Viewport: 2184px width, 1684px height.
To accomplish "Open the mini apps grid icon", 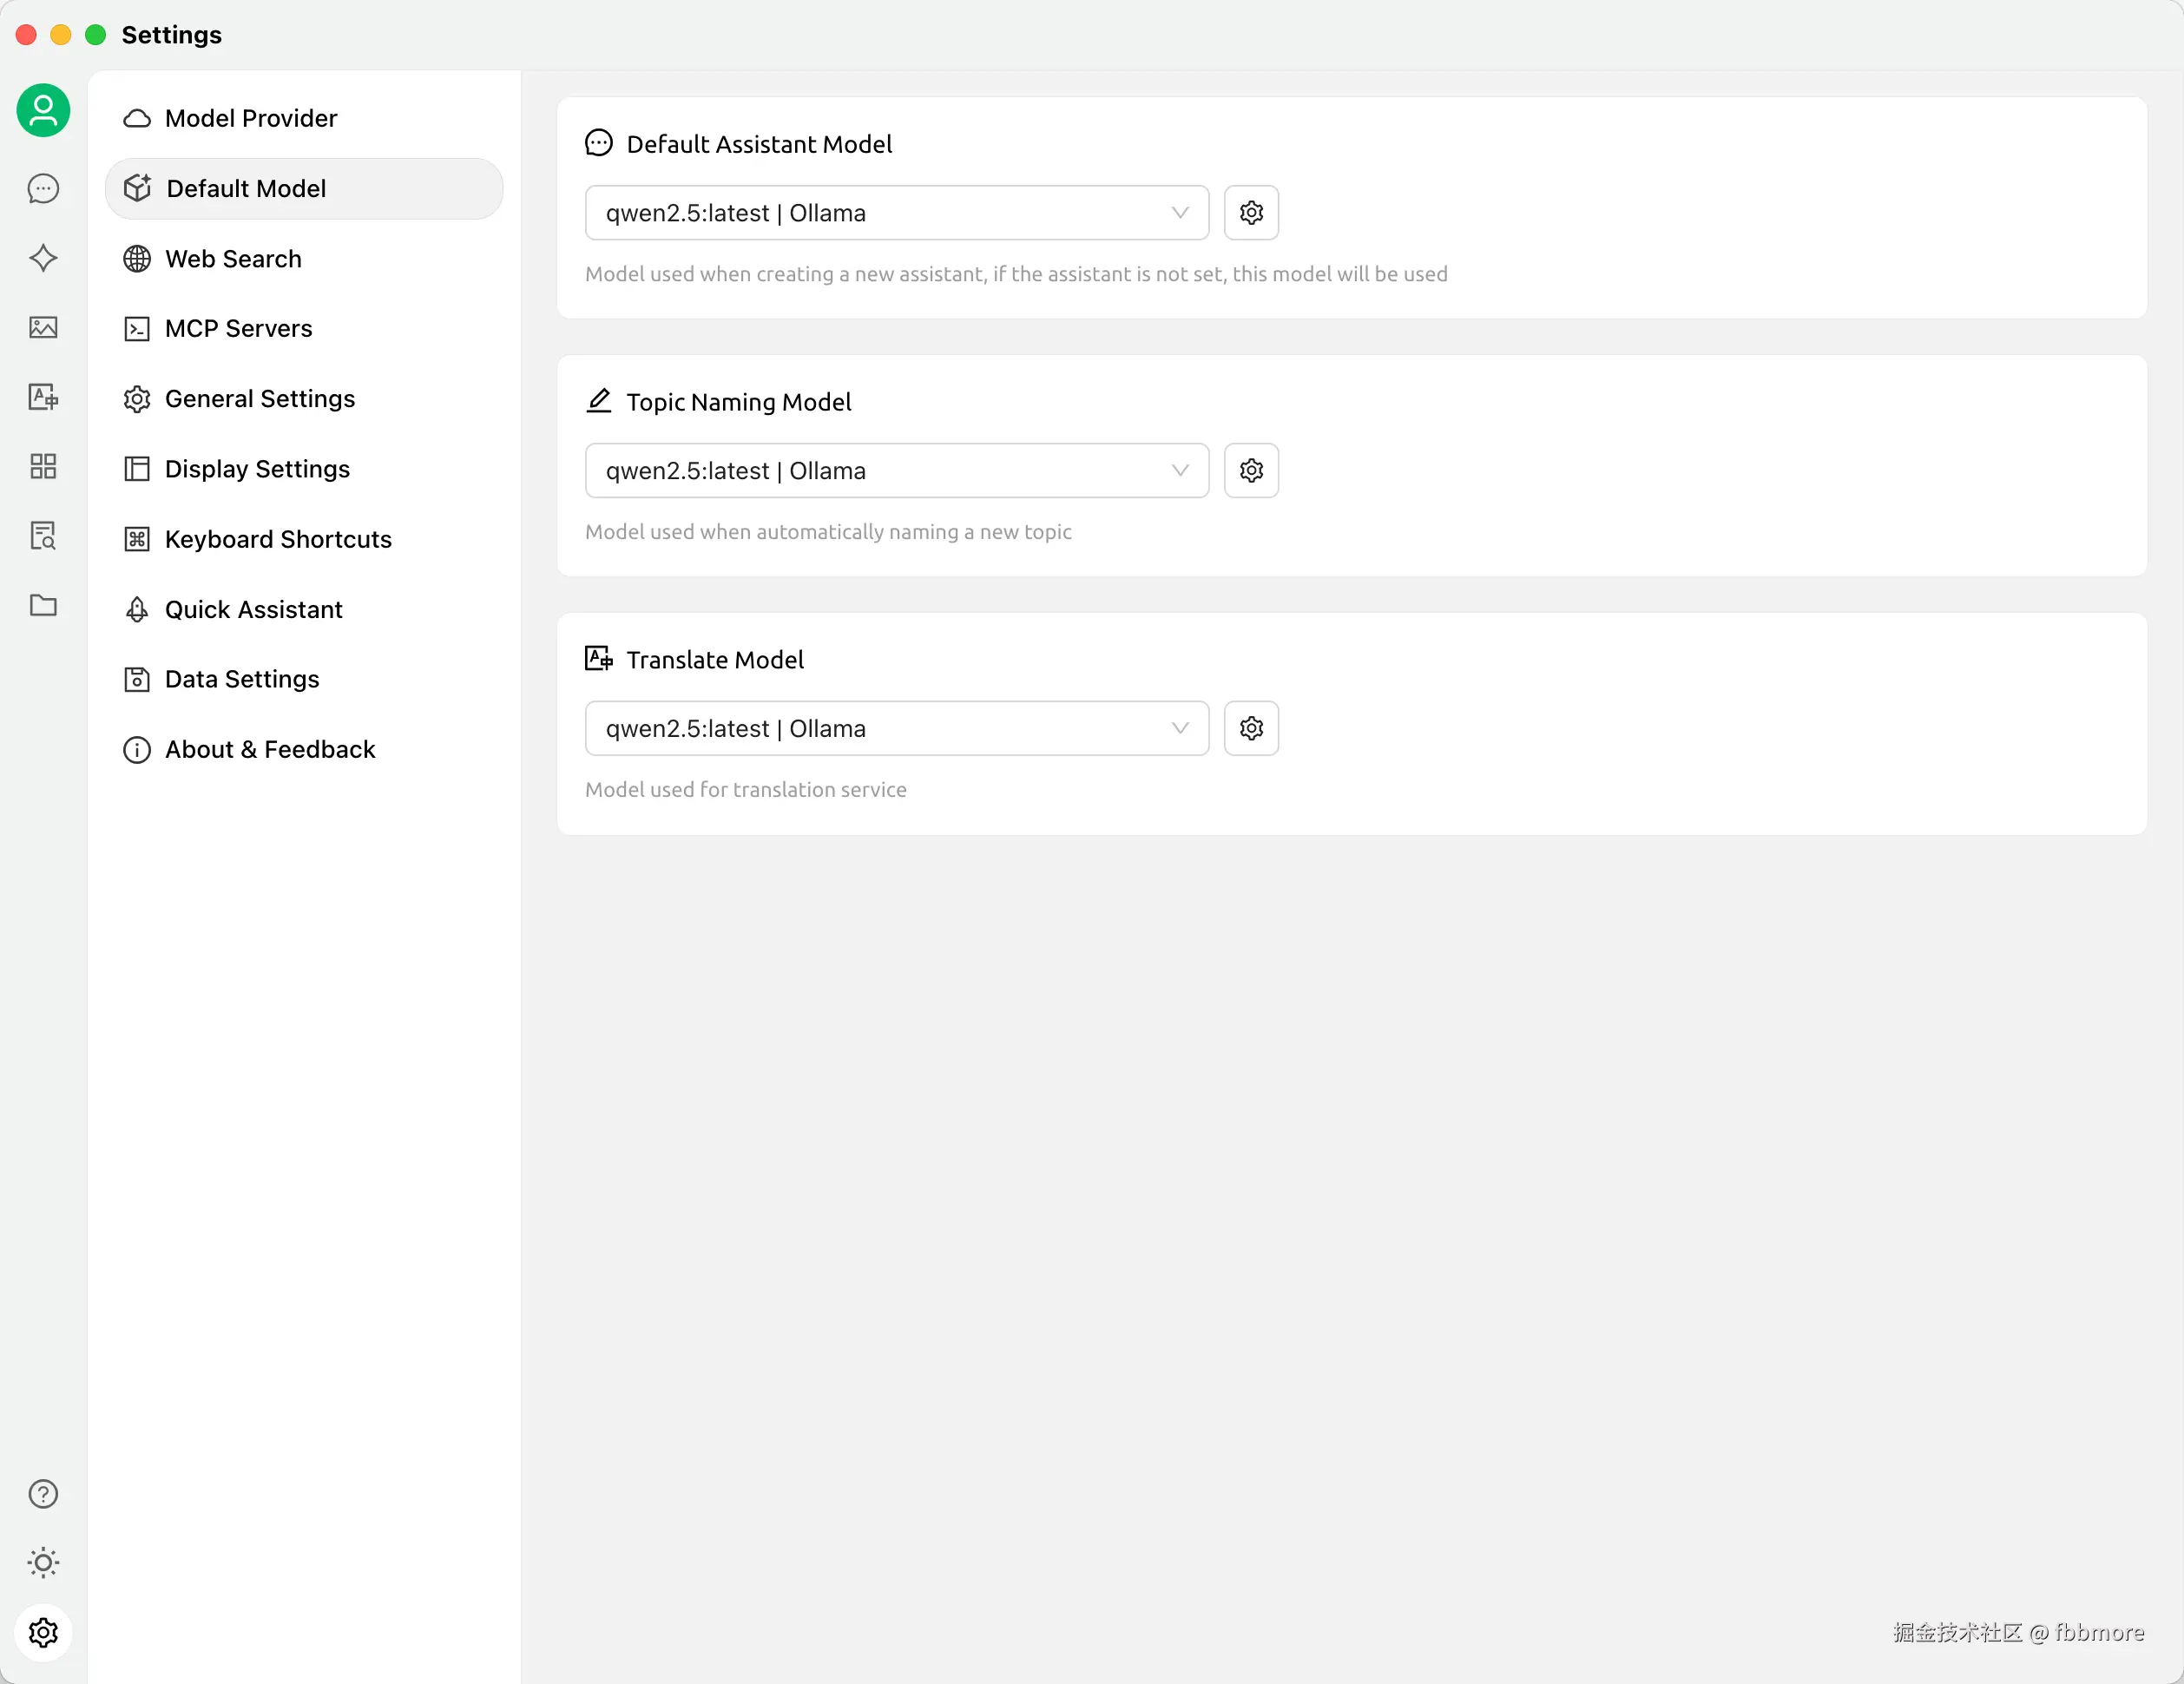I will coord(43,466).
